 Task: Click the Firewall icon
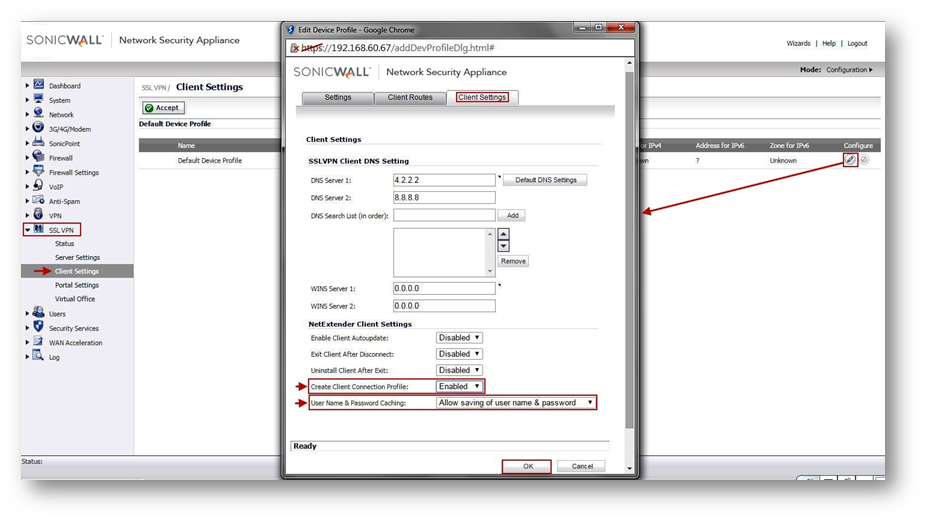(38, 157)
